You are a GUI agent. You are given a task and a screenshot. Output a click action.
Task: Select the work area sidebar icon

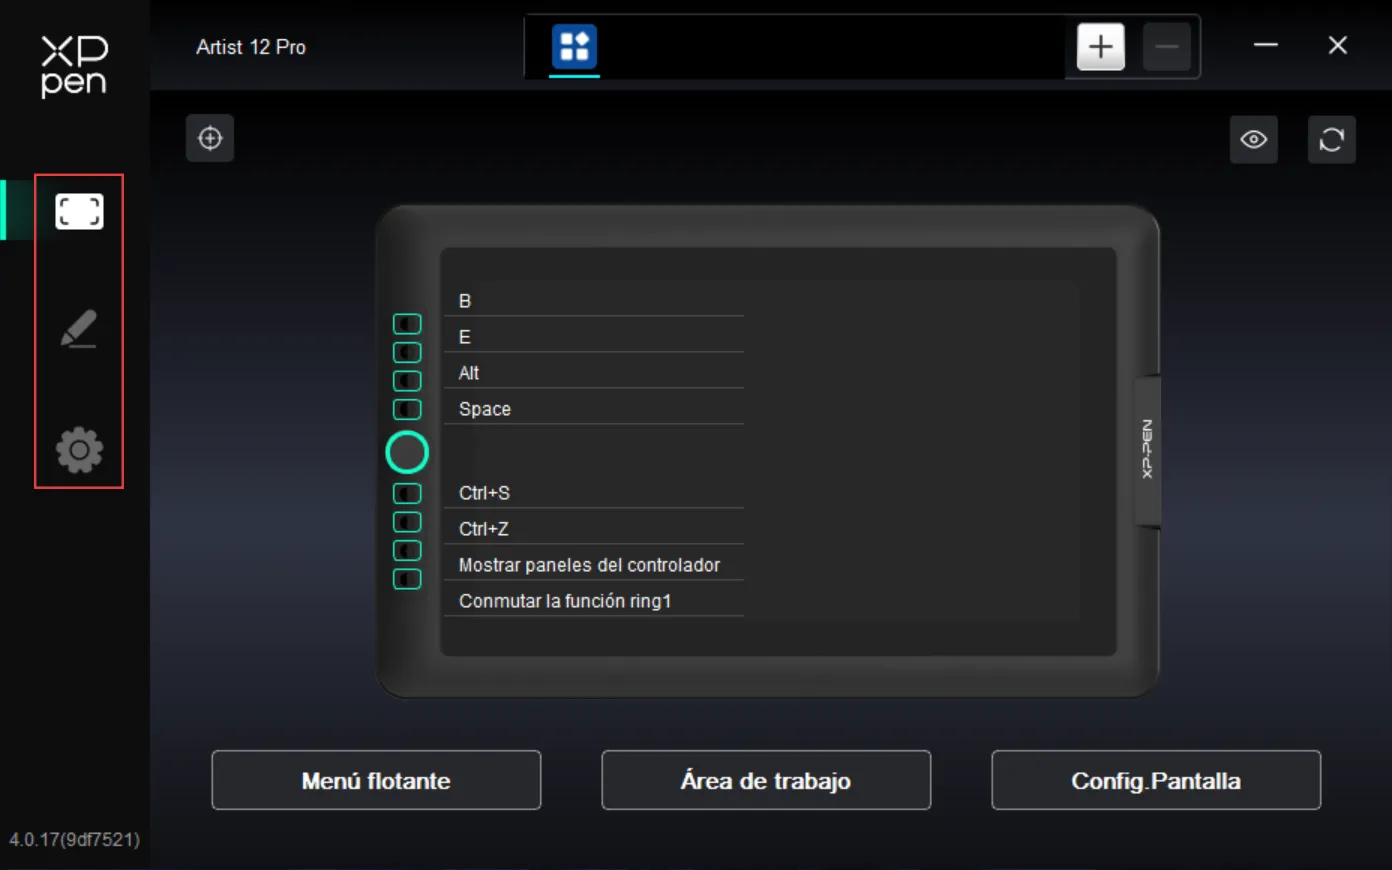tap(79, 211)
